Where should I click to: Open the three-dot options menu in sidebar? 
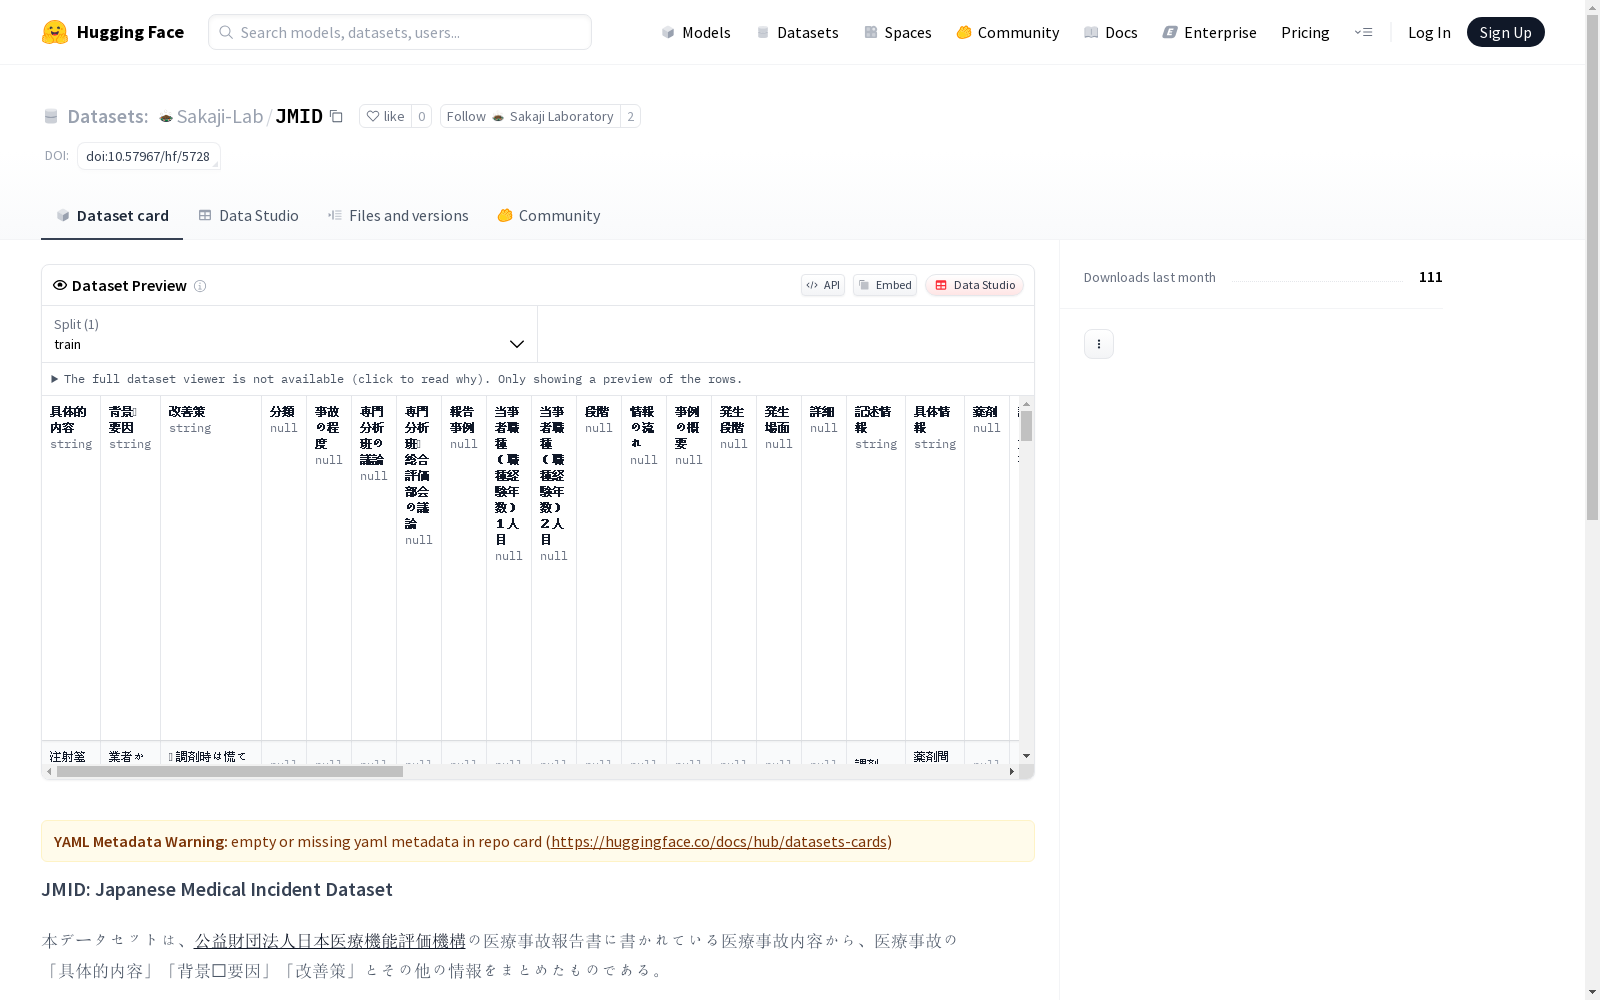(1099, 344)
